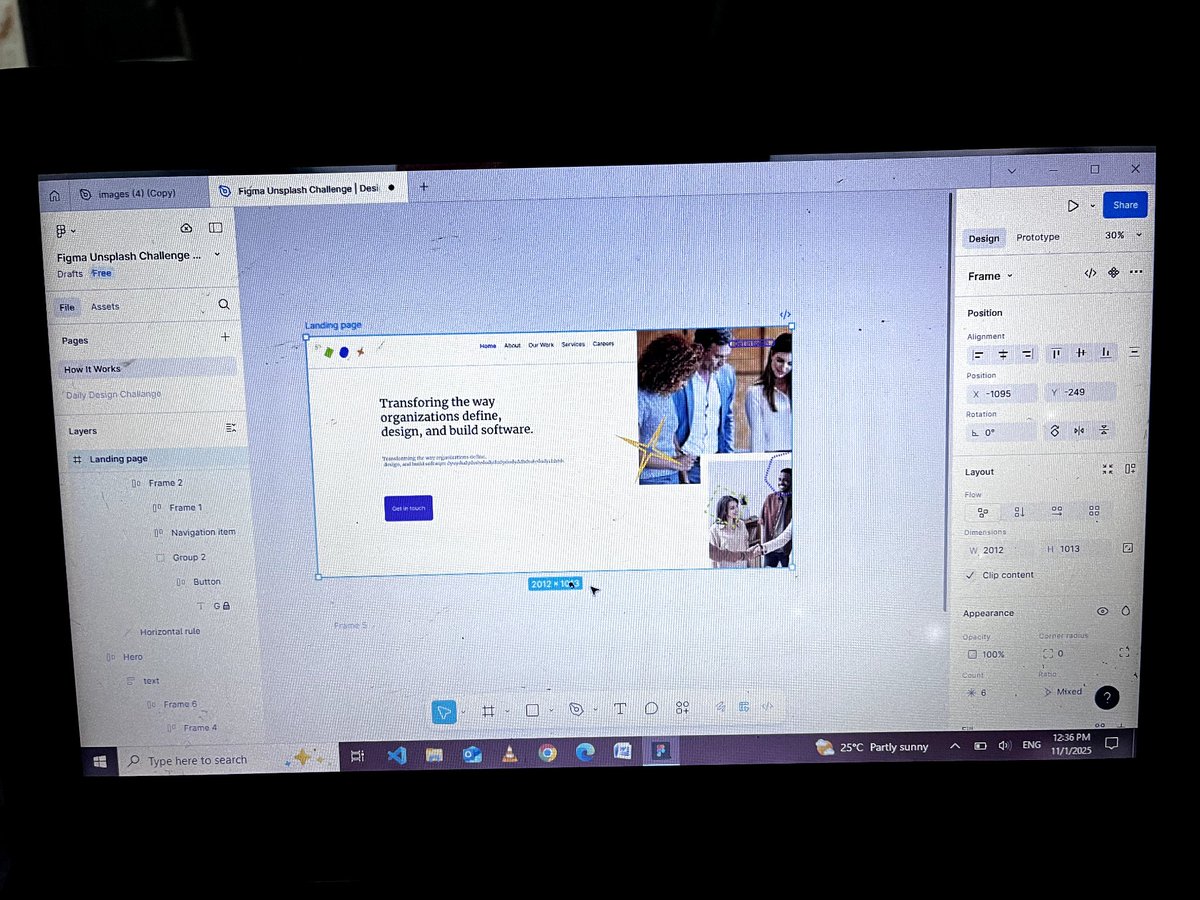Screen dimensions: 1200x900
Task: Select vertical layout flow option
Action: click(1019, 511)
